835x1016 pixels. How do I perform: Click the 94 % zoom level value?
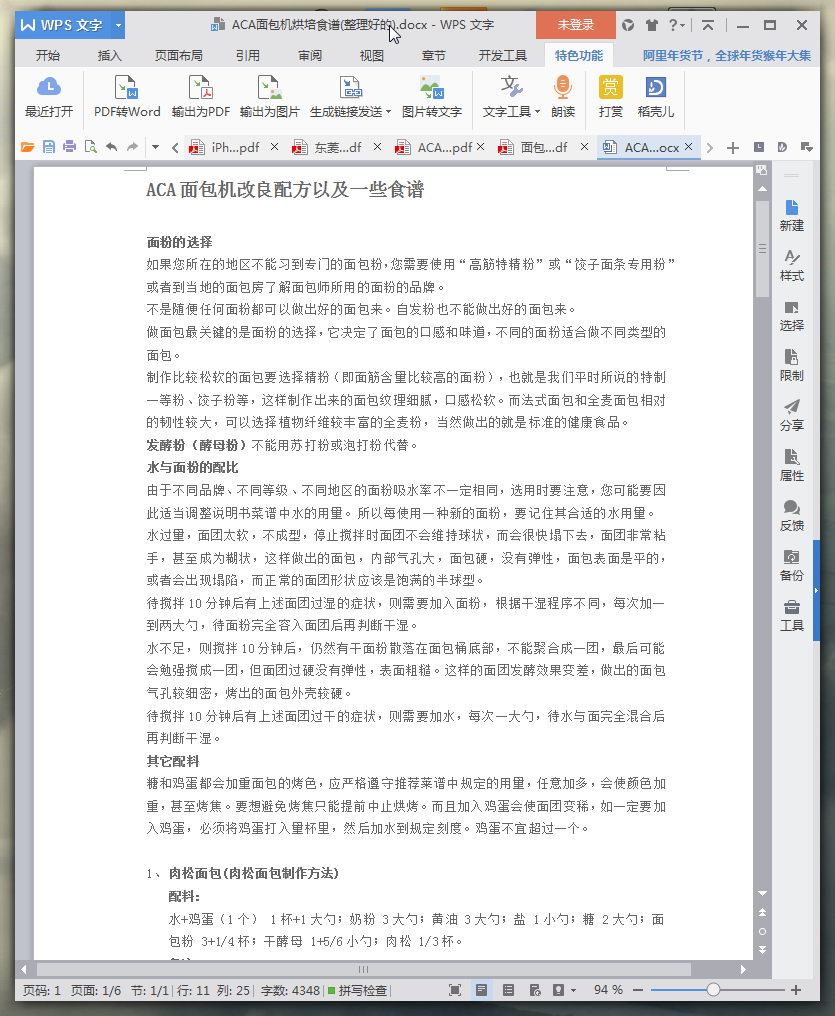click(608, 990)
